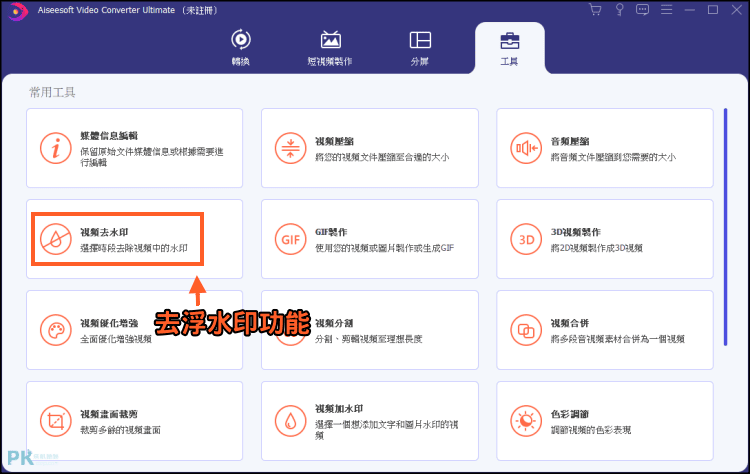Click the 色彩調節 sun icon

[x=526, y=421]
